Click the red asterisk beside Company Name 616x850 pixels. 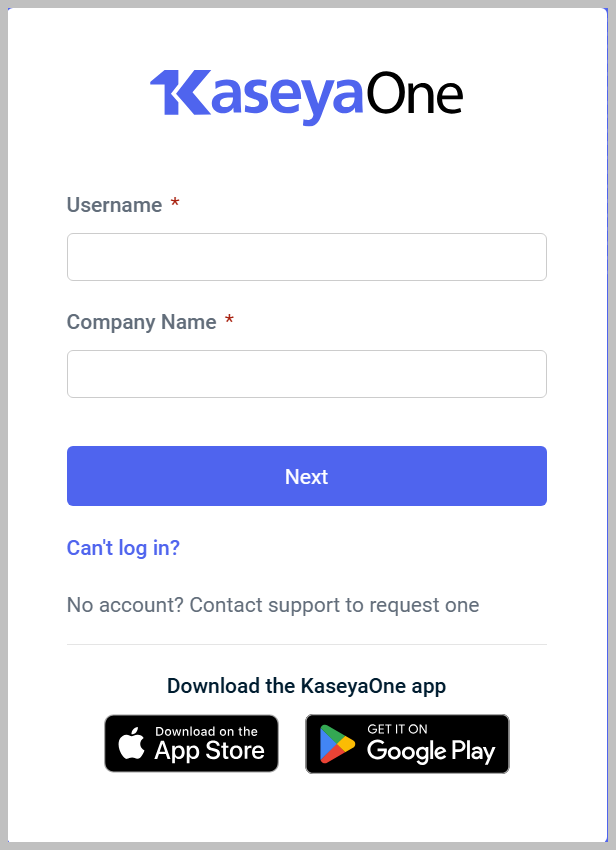click(x=229, y=319)
